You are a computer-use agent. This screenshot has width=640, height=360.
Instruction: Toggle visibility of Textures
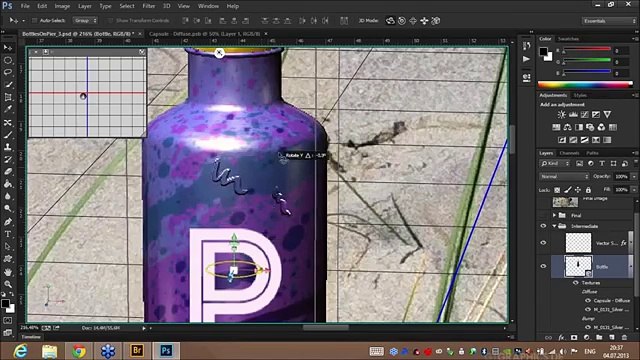click(x=576, y=282)
